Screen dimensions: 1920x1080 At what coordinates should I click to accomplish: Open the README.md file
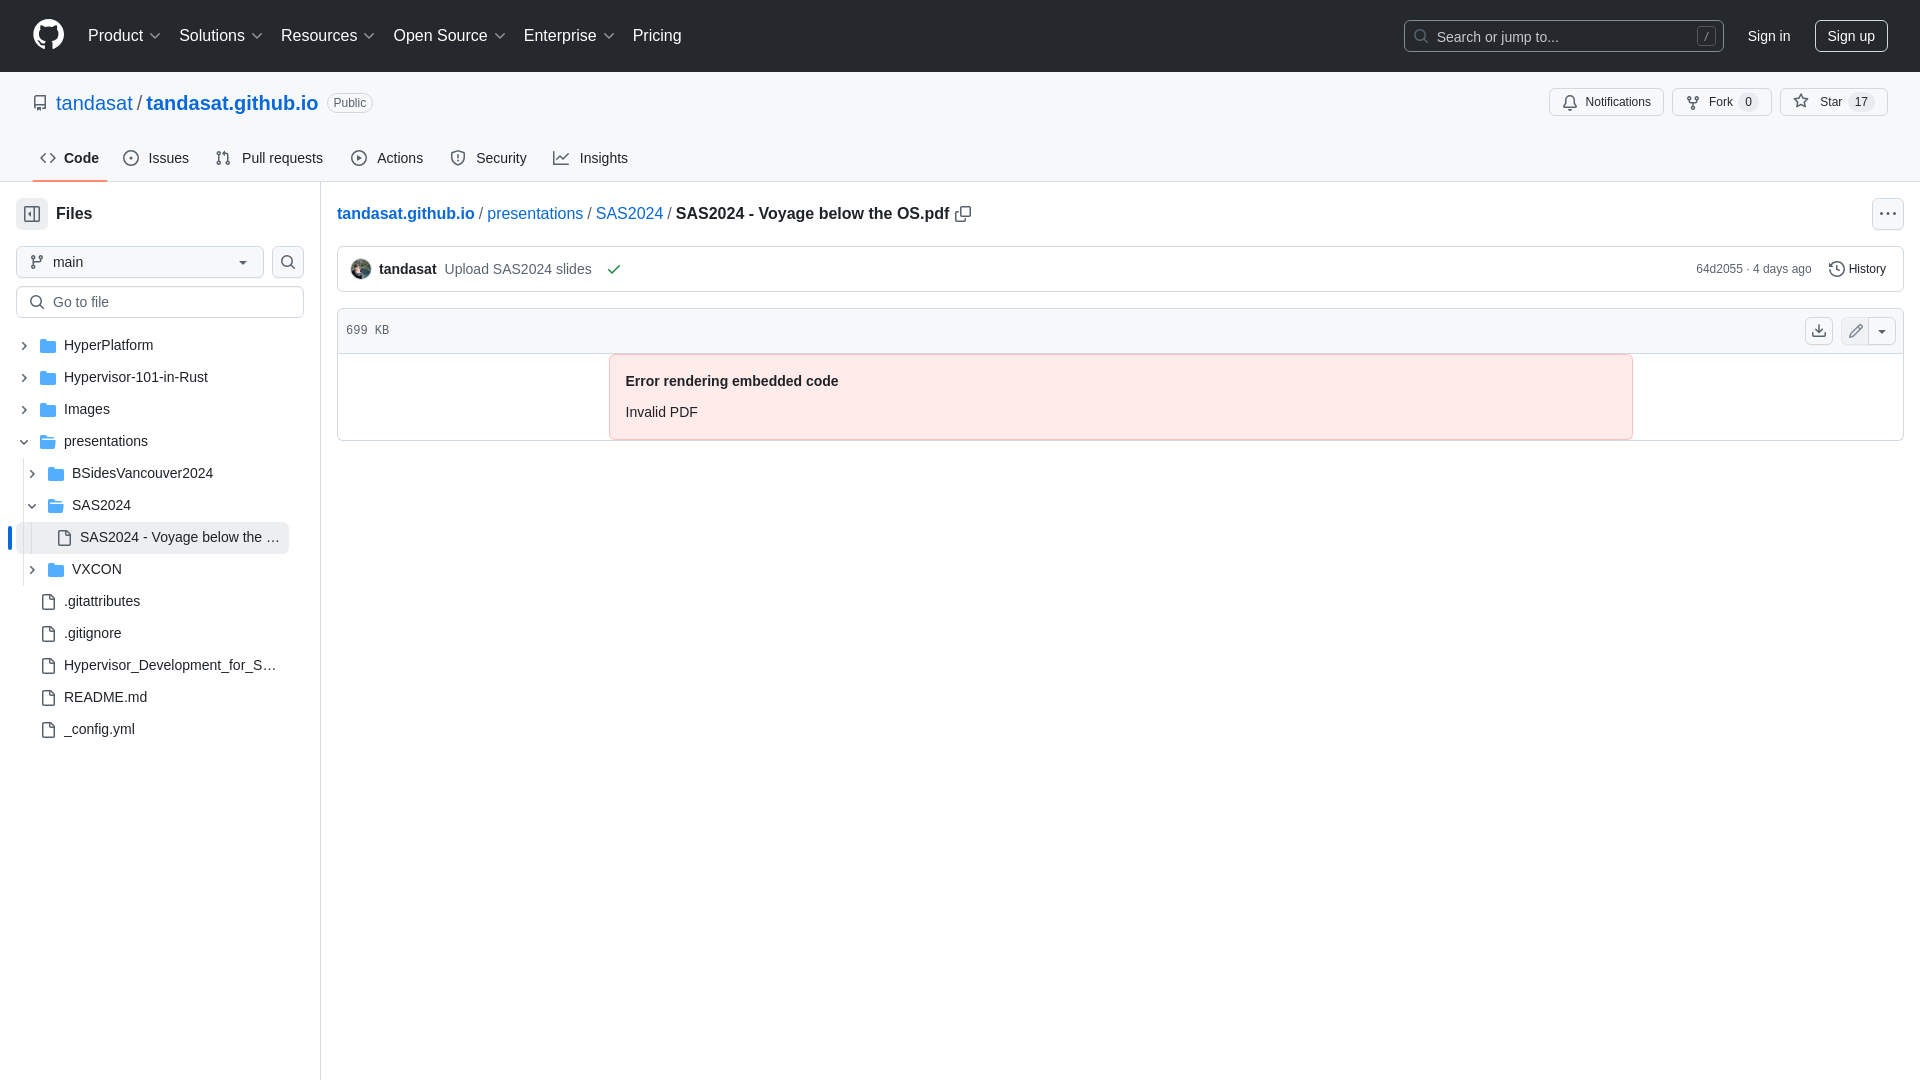coord(105,698)
